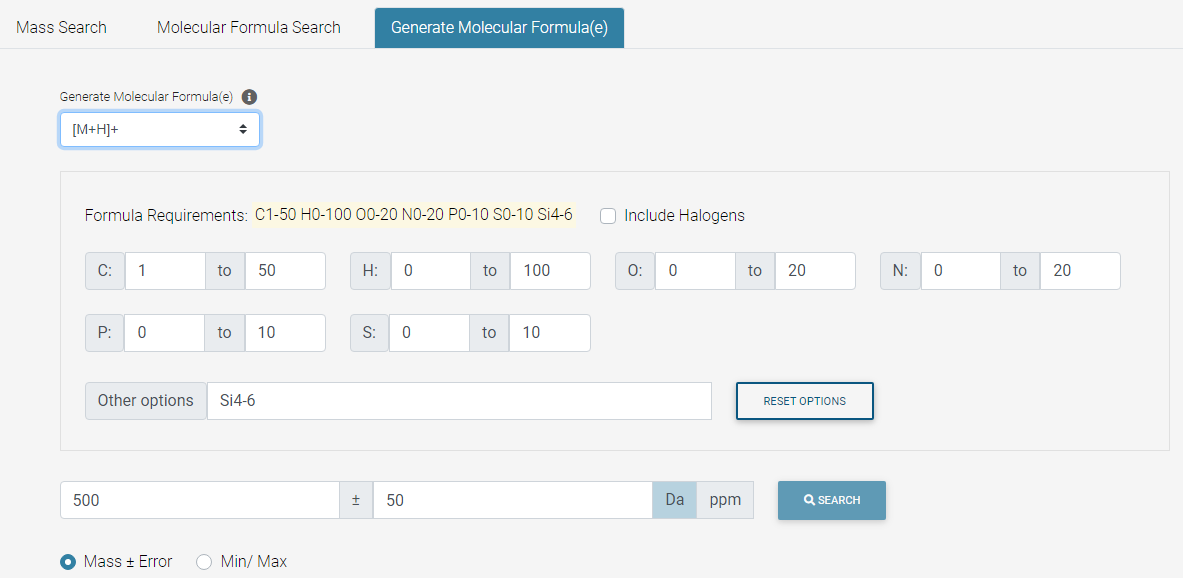Focus the hydrogen maximum field containing 100

550,271
